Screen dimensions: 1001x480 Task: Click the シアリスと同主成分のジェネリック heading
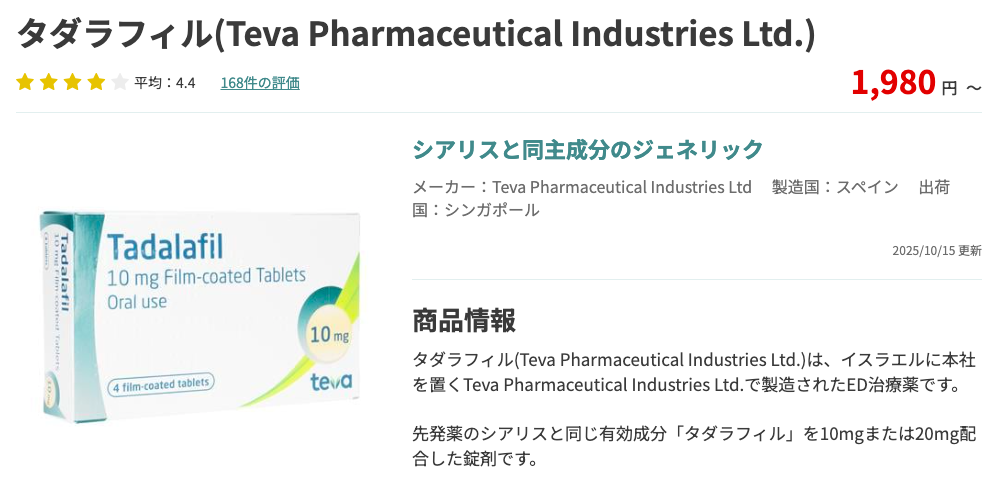tap(588, 150)
